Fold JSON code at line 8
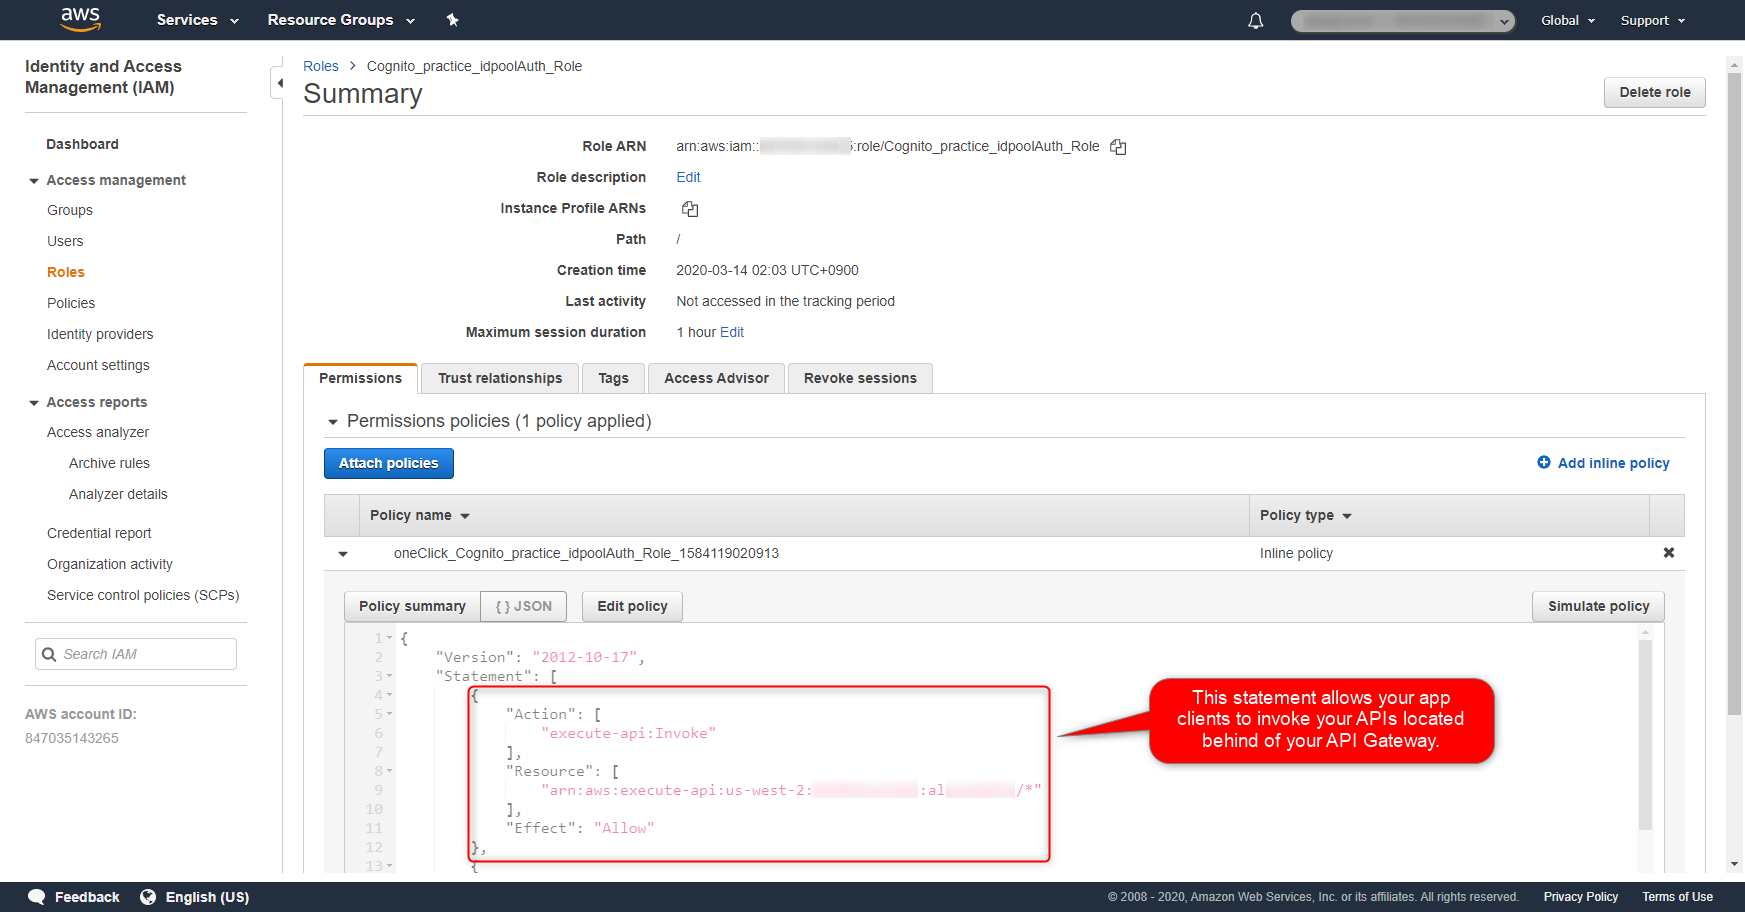This screenshot has height=912, width=1745. pos(390,771)
